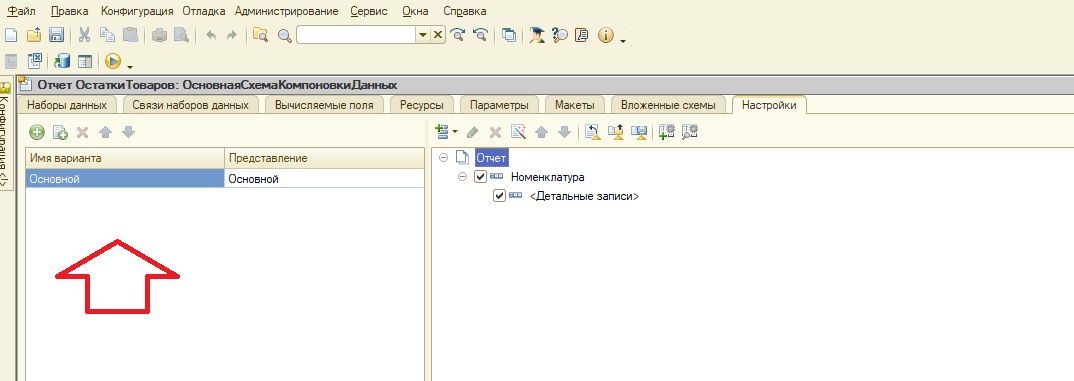
Task: Click the Copy icon in main toolbar
Action: click(x=108, y=36)
